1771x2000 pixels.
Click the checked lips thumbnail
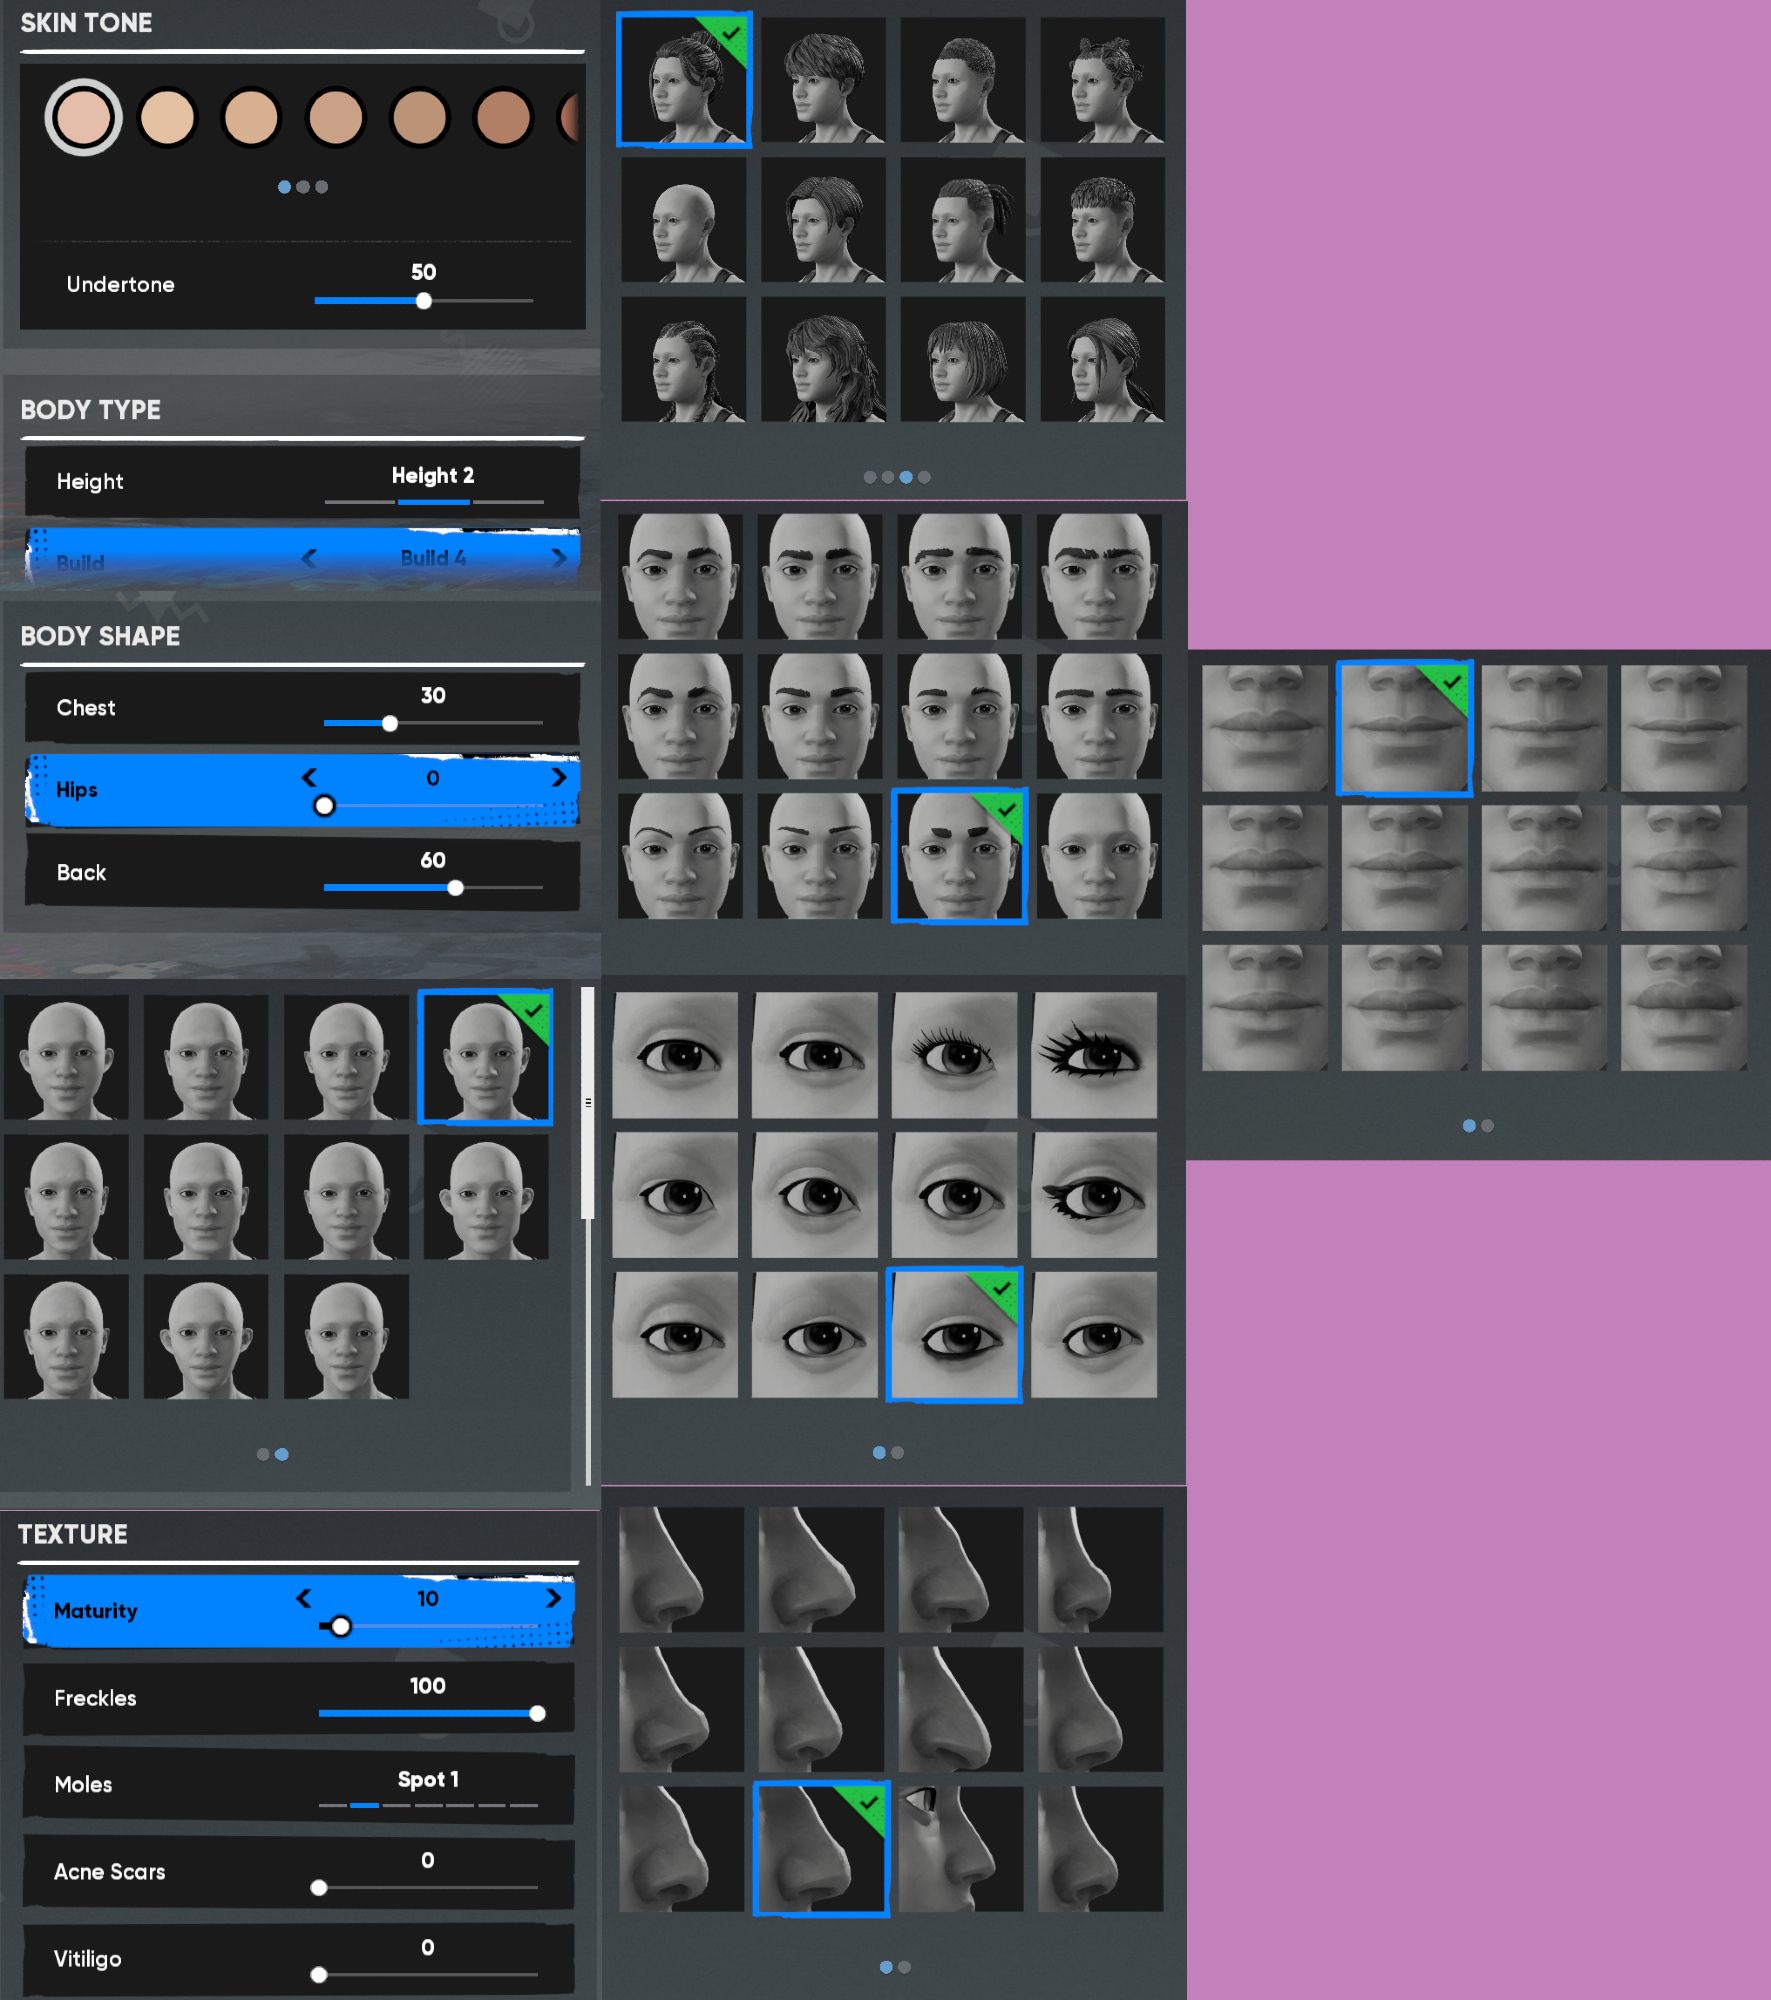point(1404,728)
